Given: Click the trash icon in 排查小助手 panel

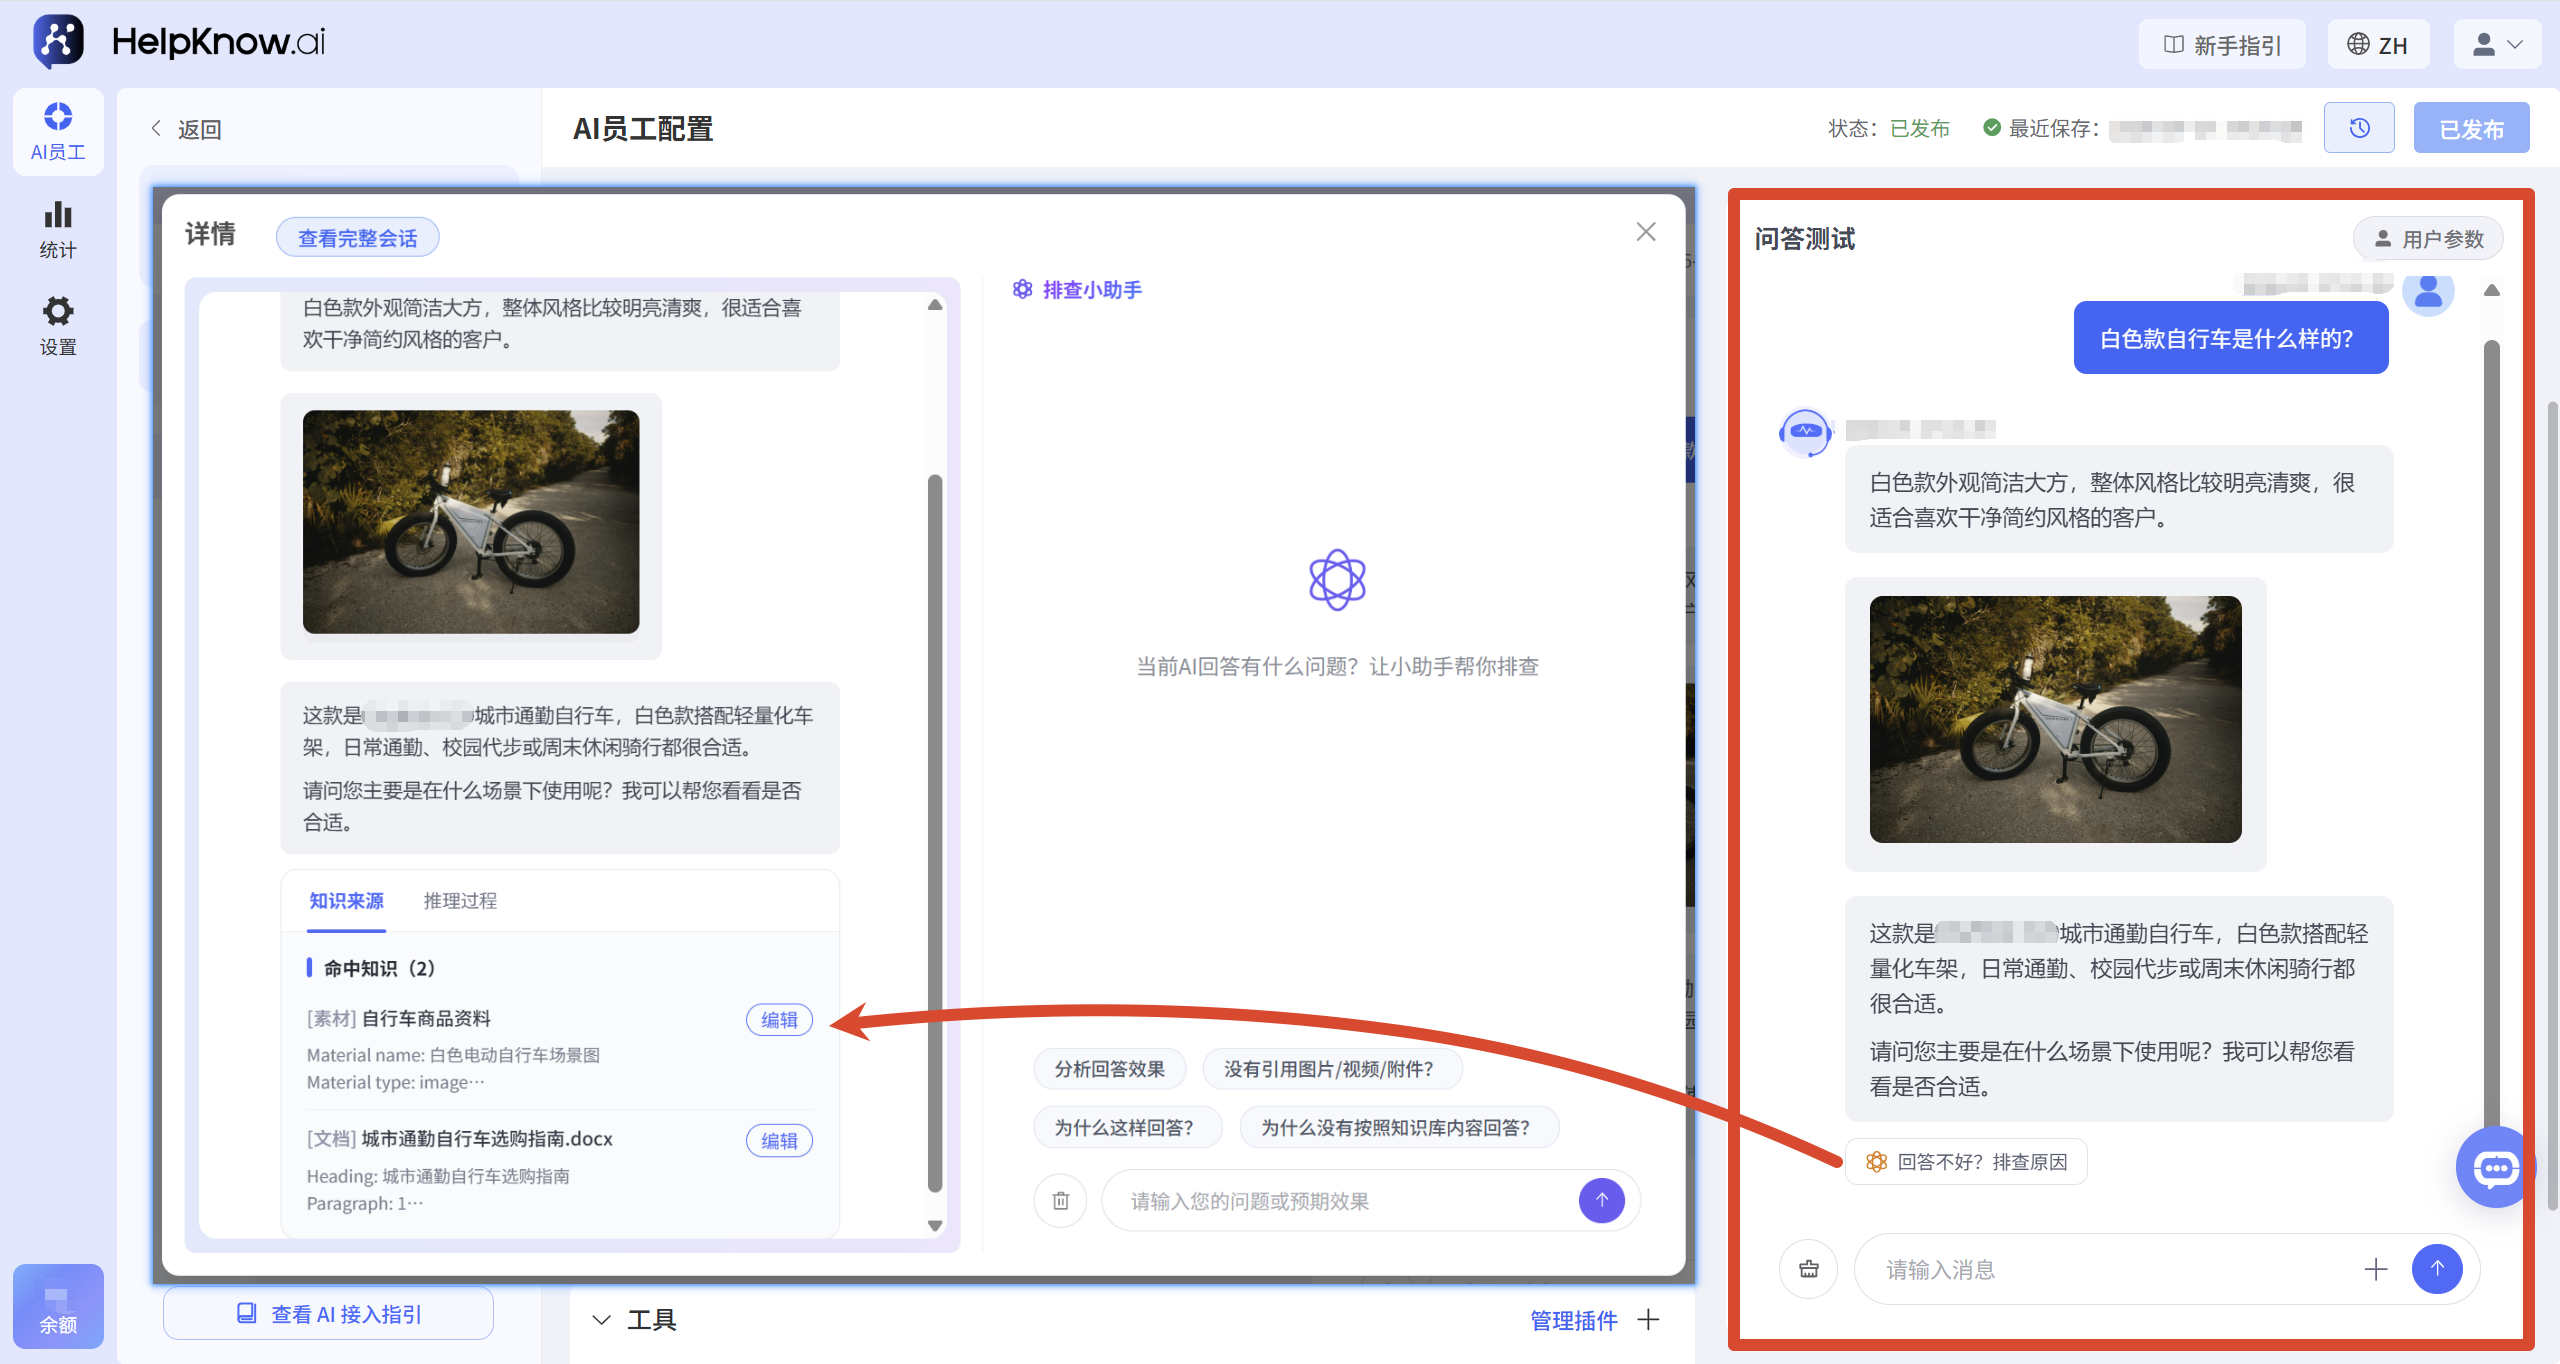Looking at the screenshot, I should (x=1061, y=1200).
